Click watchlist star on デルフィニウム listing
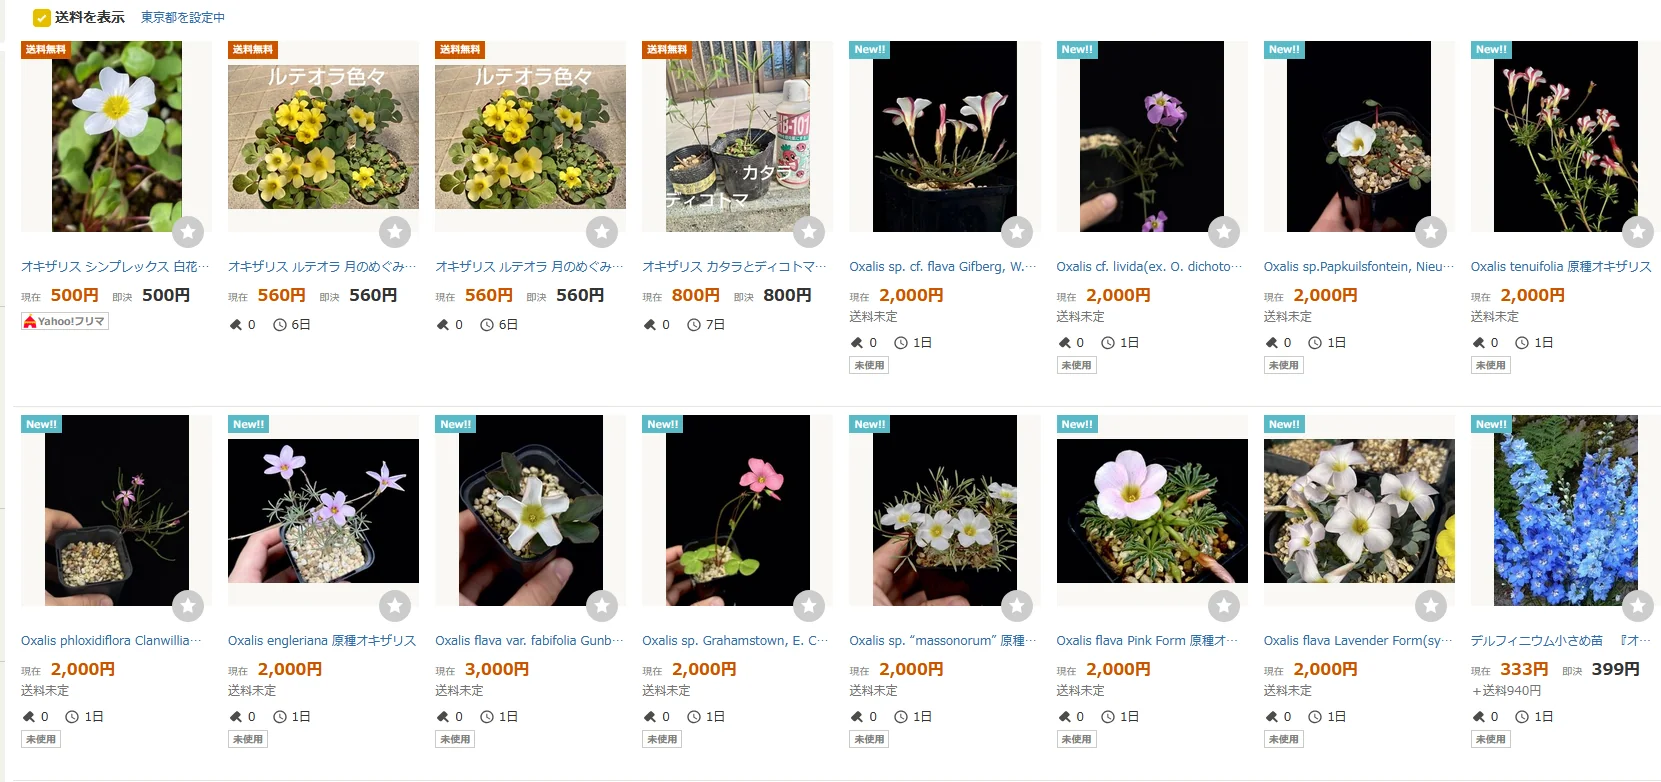1661x782 pixels. [x=1637, y=606]
